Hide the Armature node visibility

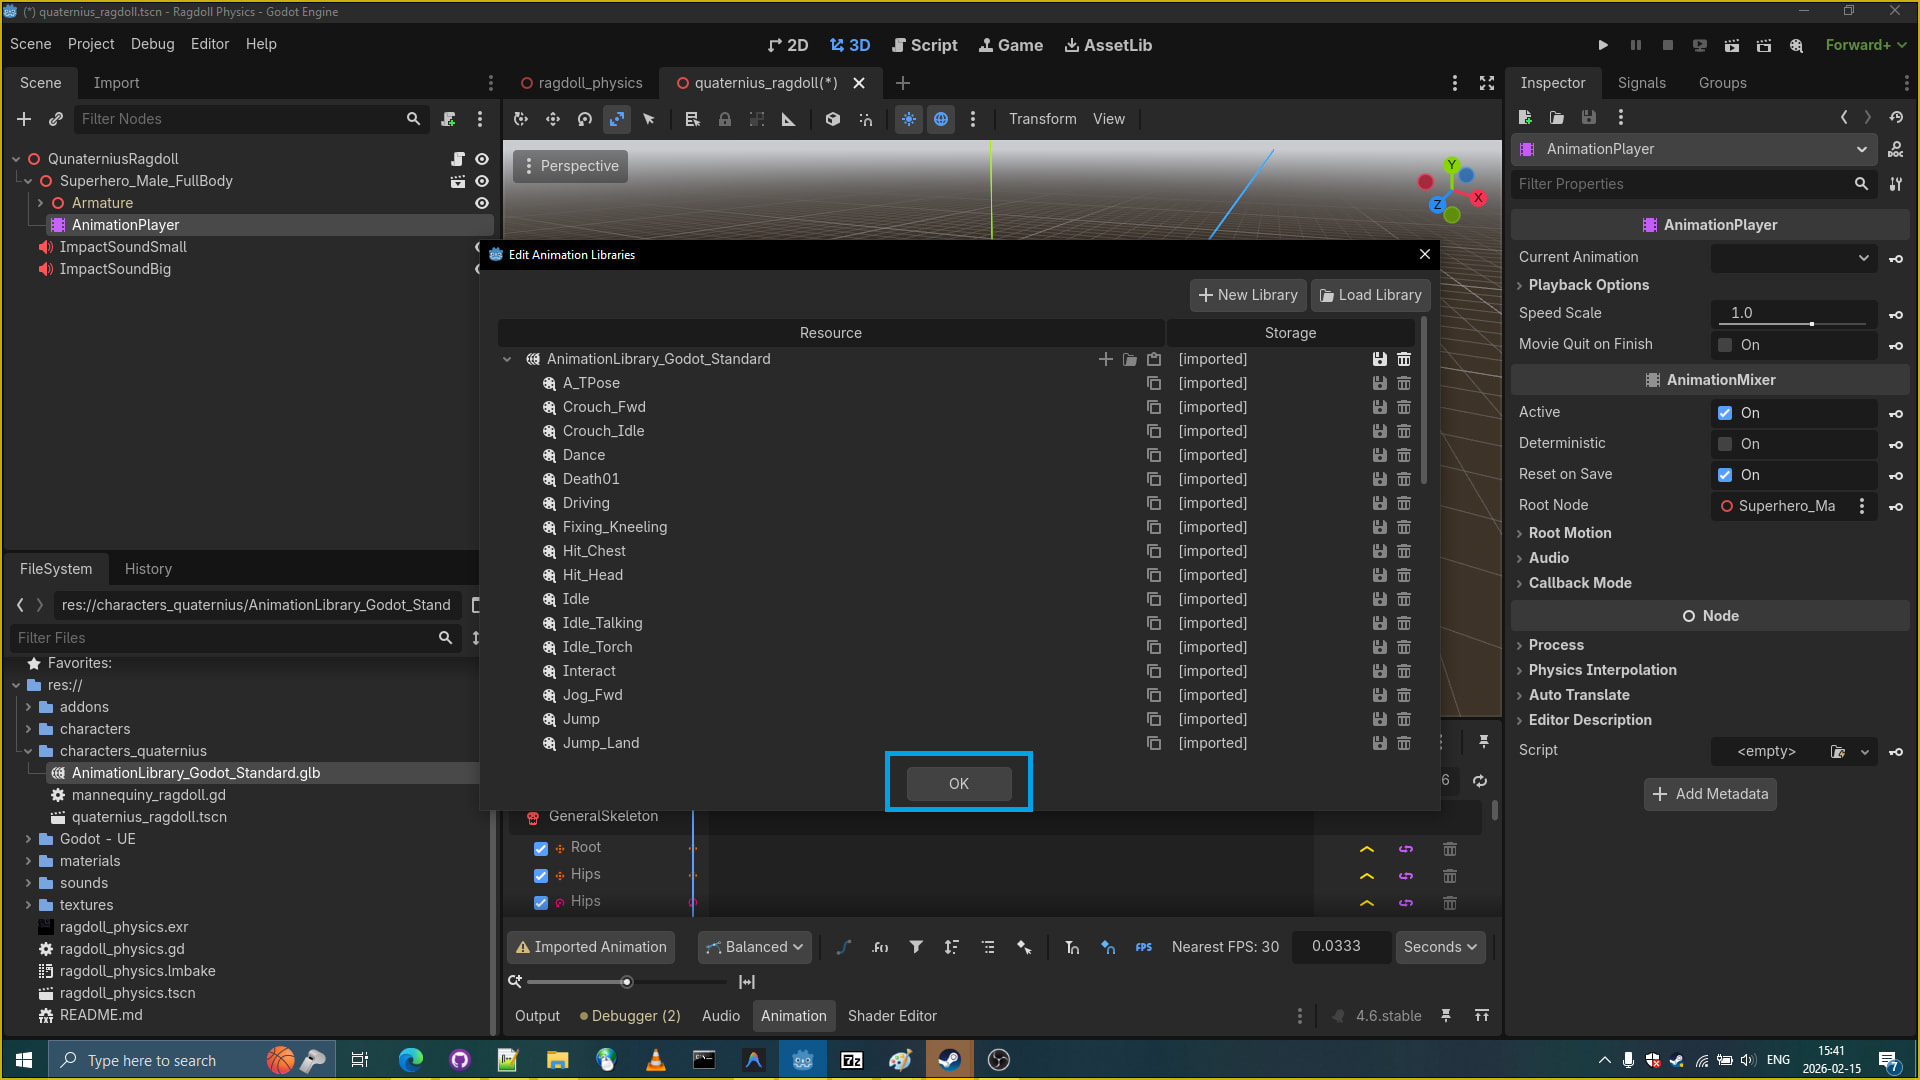(482, 203)
